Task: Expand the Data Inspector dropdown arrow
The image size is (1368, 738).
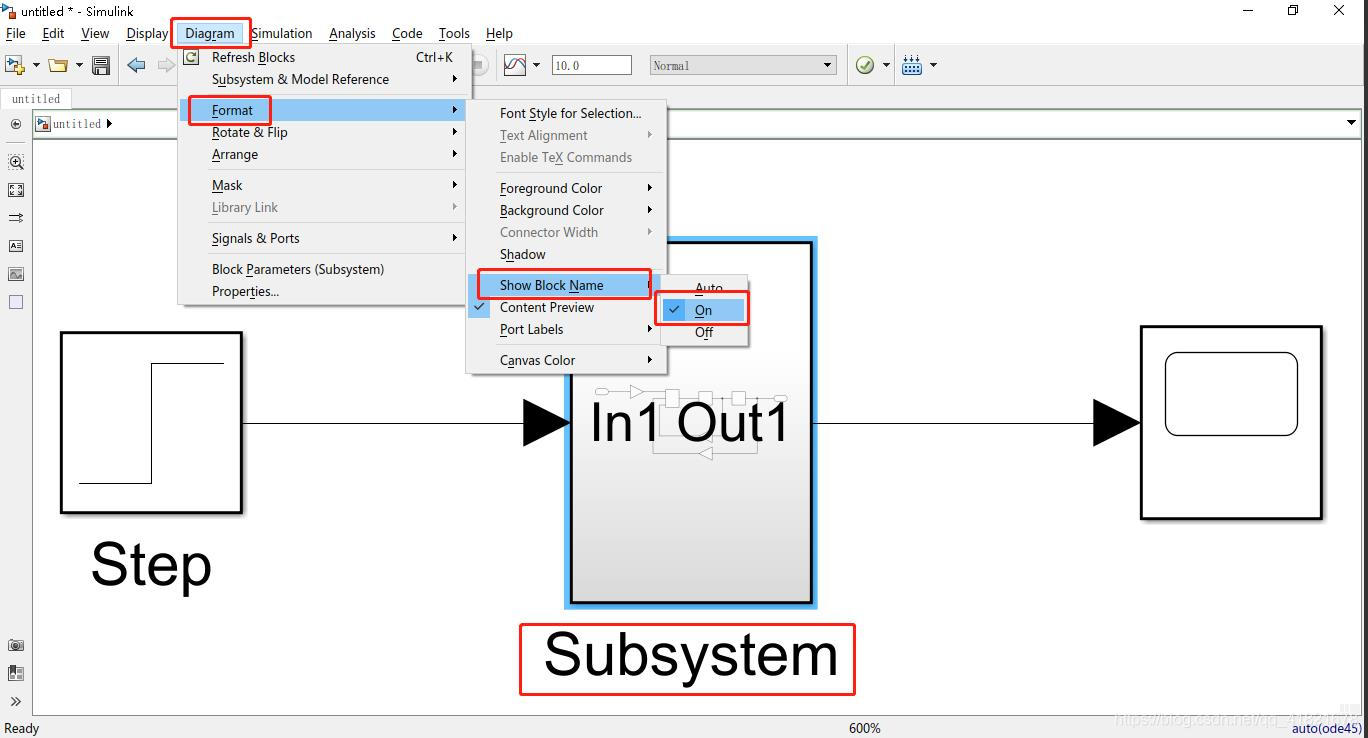Action: coord(537,65)
